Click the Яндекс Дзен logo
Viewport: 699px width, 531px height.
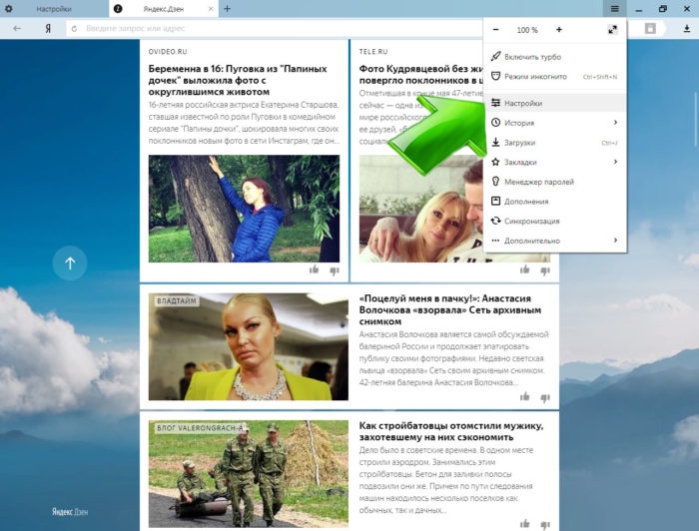[x=70, y=512]
